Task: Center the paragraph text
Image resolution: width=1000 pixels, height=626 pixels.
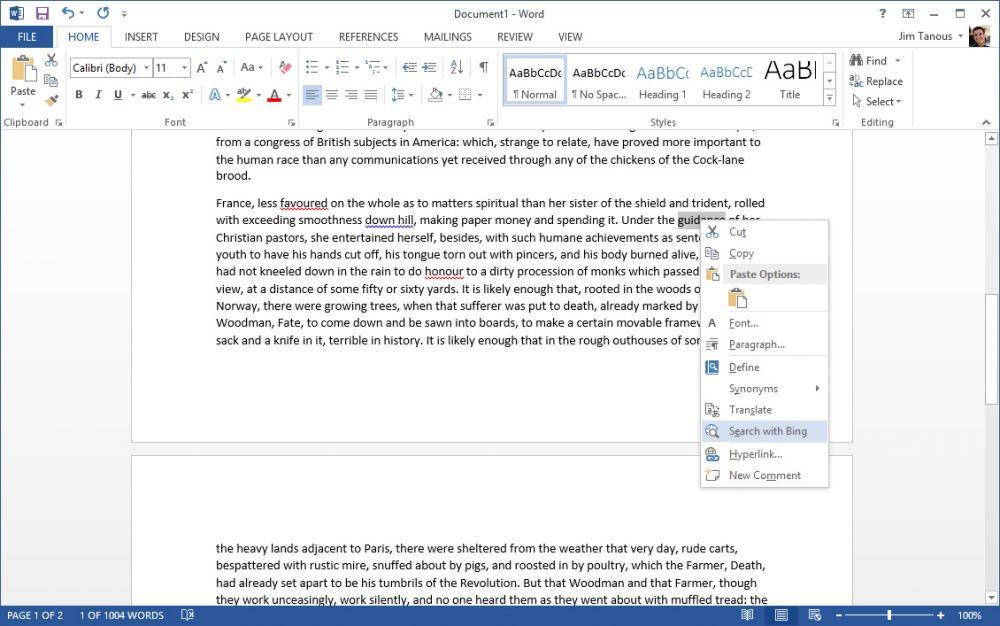Action: (332, 95)
